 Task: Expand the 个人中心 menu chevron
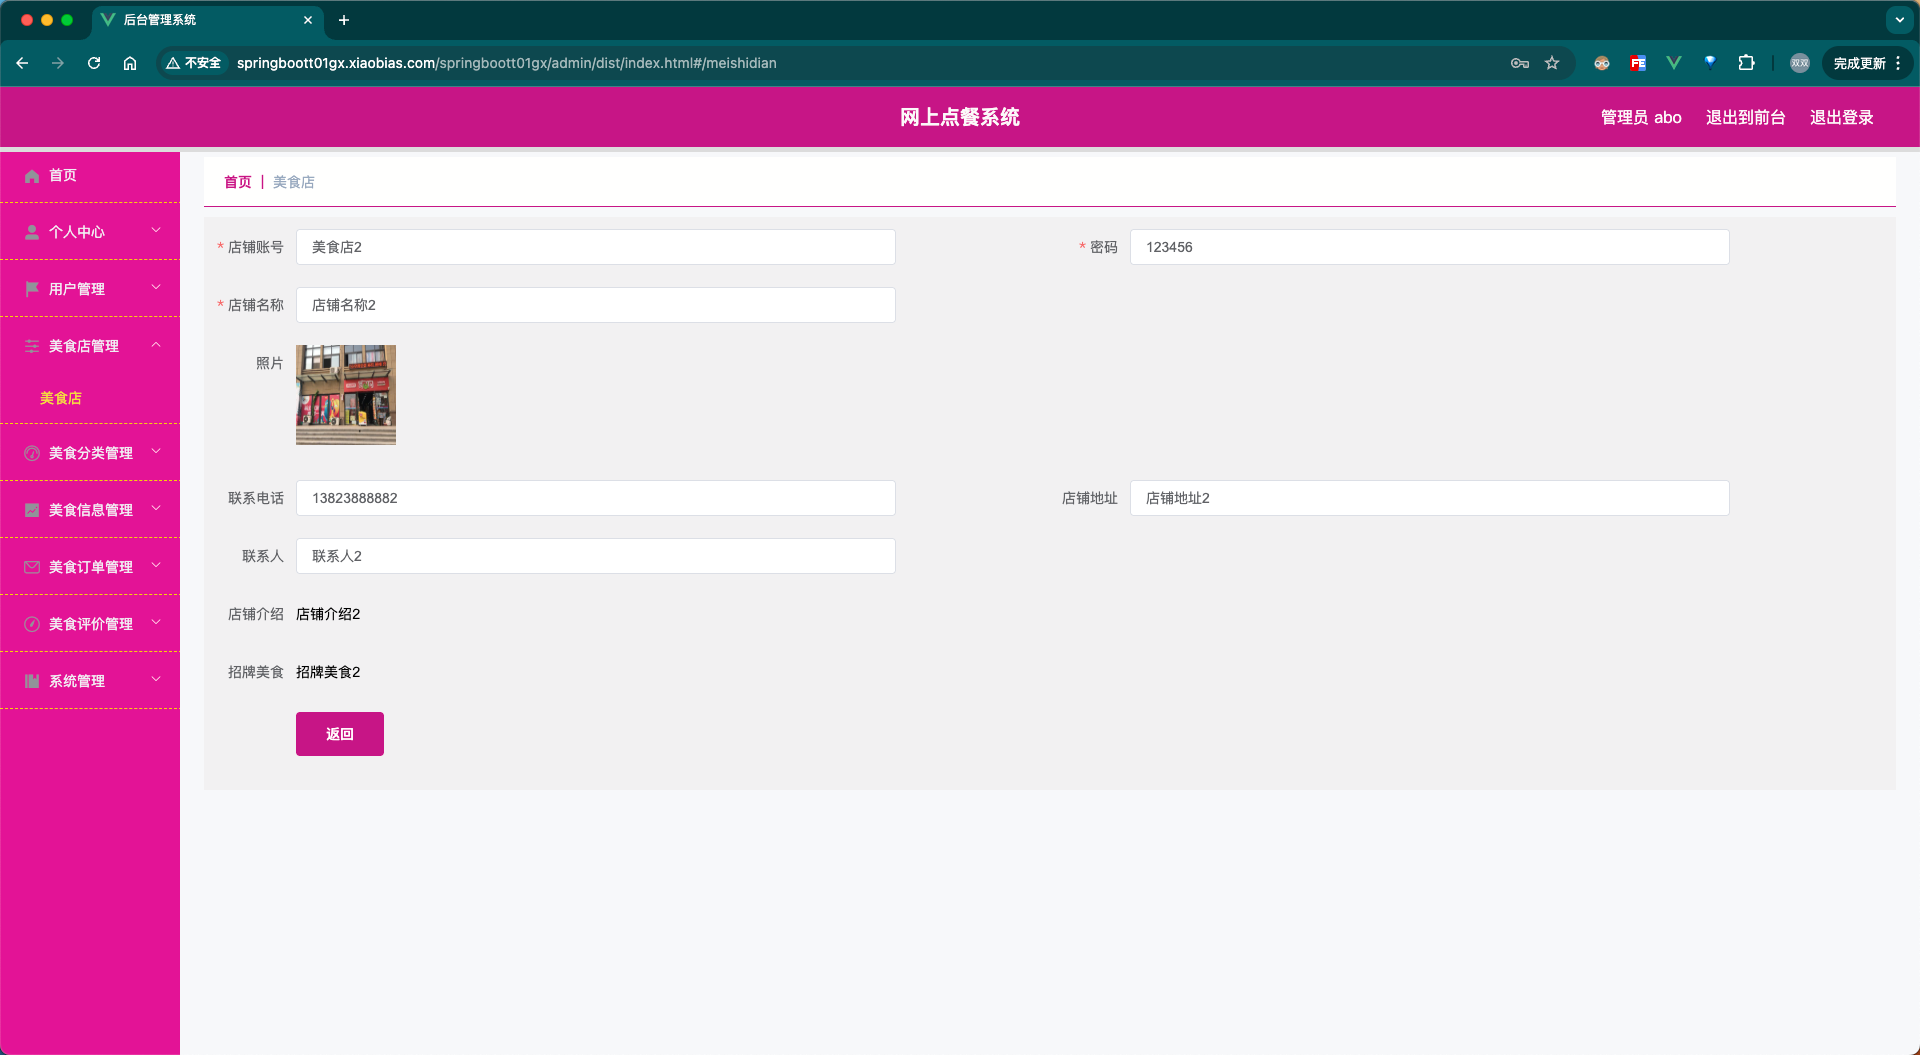pos(156,231)
